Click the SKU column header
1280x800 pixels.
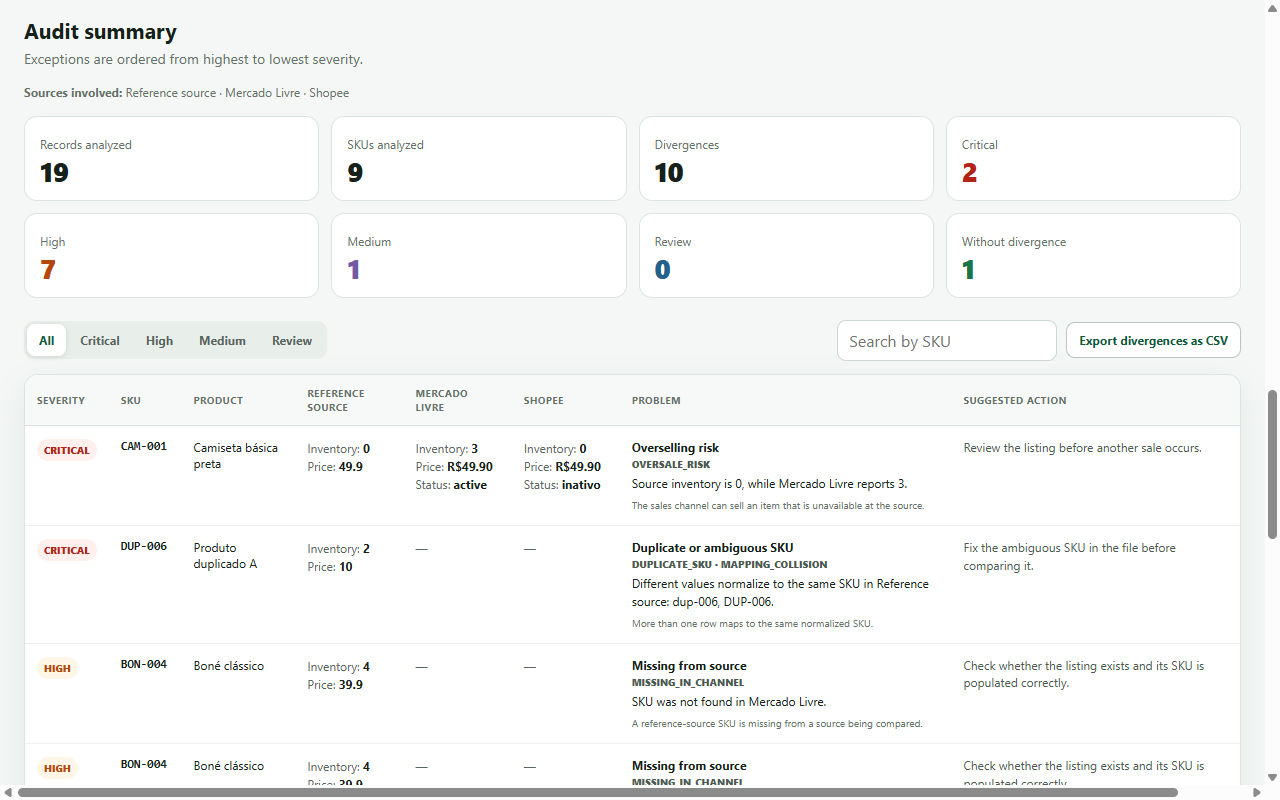click(131, 401)
